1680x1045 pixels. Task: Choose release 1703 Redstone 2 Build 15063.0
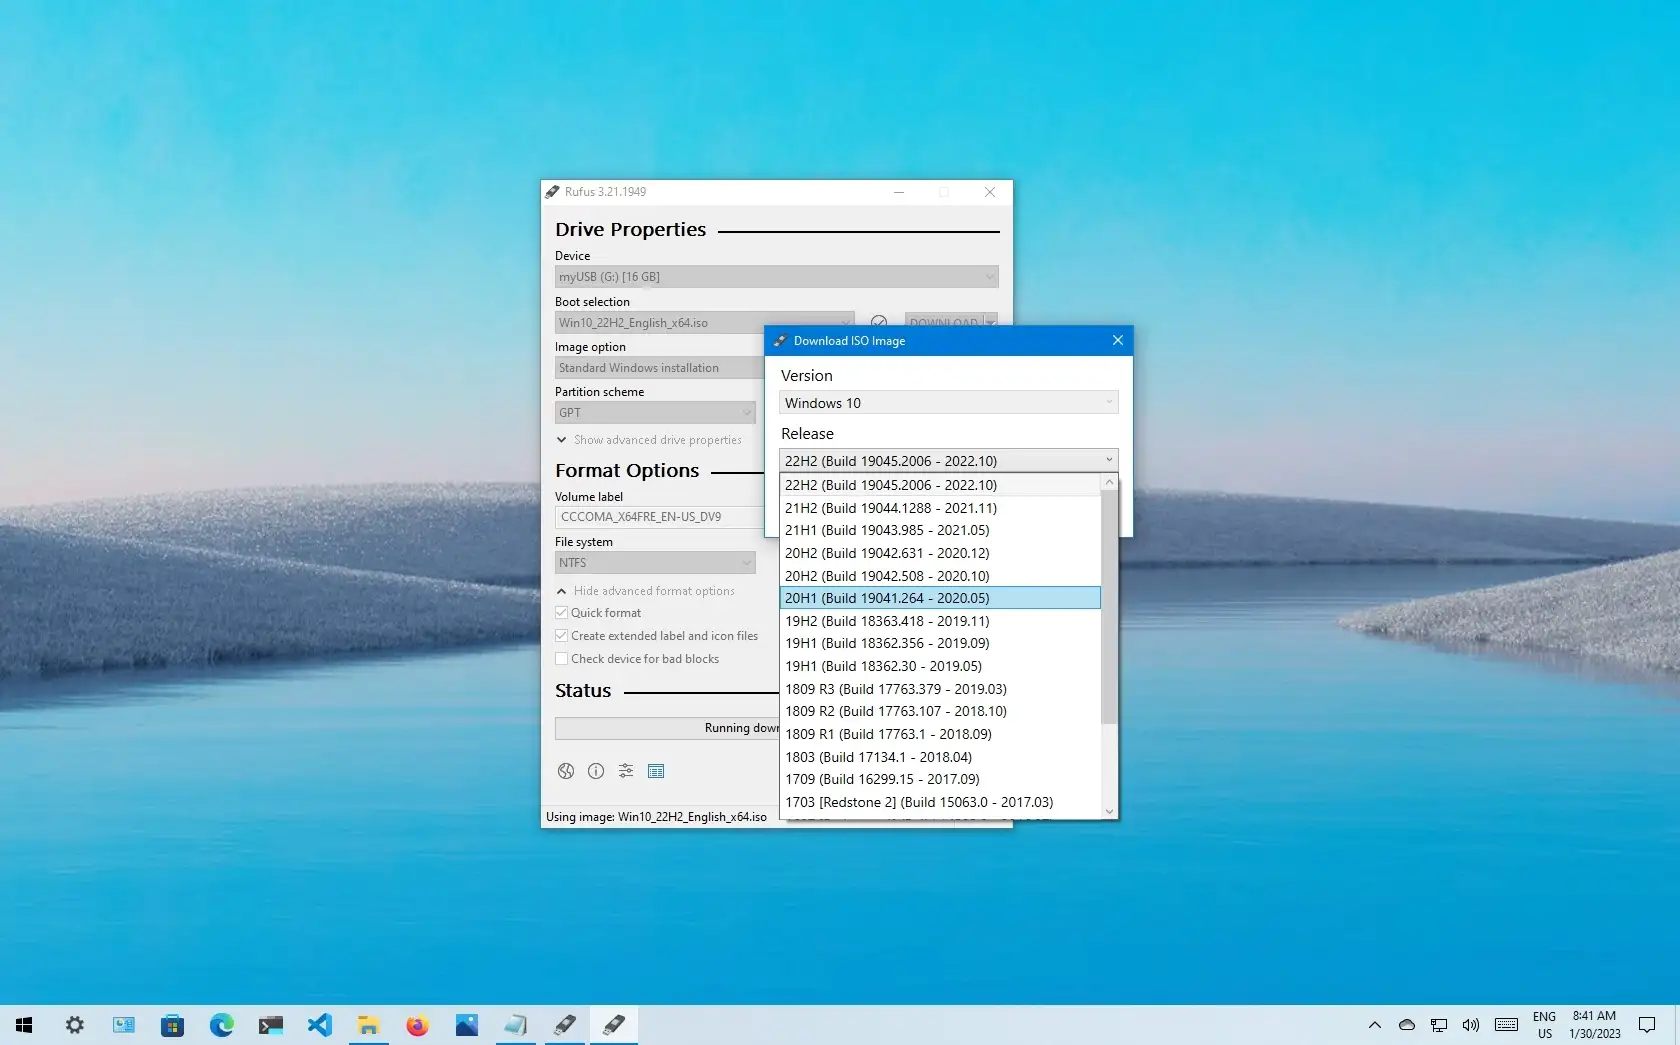(x=940, y=802)
